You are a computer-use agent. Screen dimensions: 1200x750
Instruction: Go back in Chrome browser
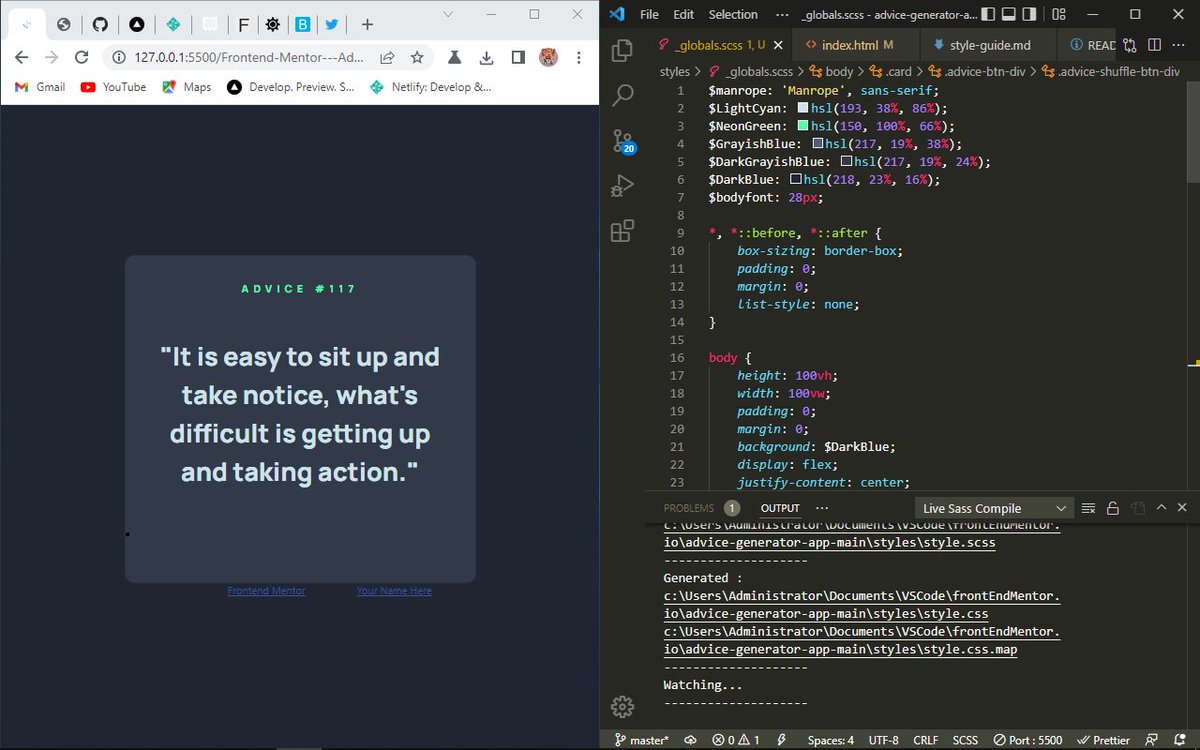(22, 57)
